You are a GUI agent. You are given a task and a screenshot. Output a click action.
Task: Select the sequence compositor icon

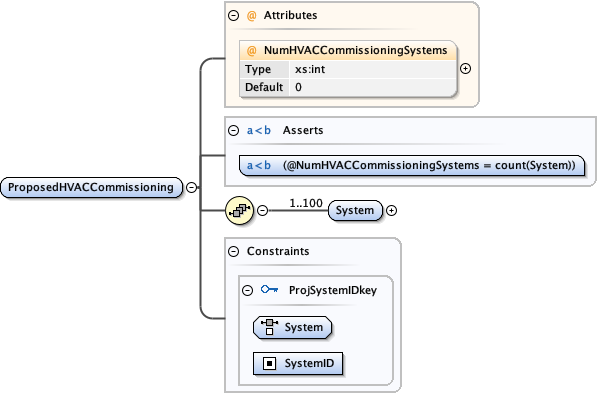pos(240,210)
